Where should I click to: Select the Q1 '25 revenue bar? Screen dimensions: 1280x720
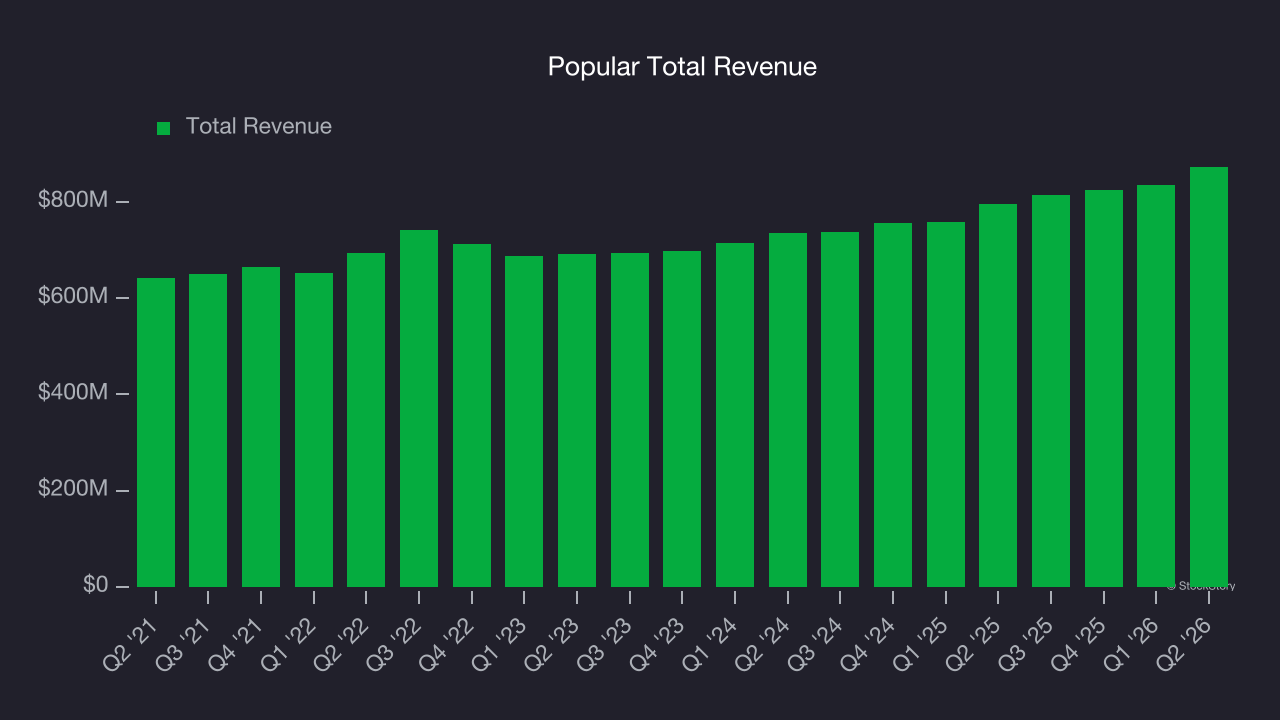tap(946, 404)
